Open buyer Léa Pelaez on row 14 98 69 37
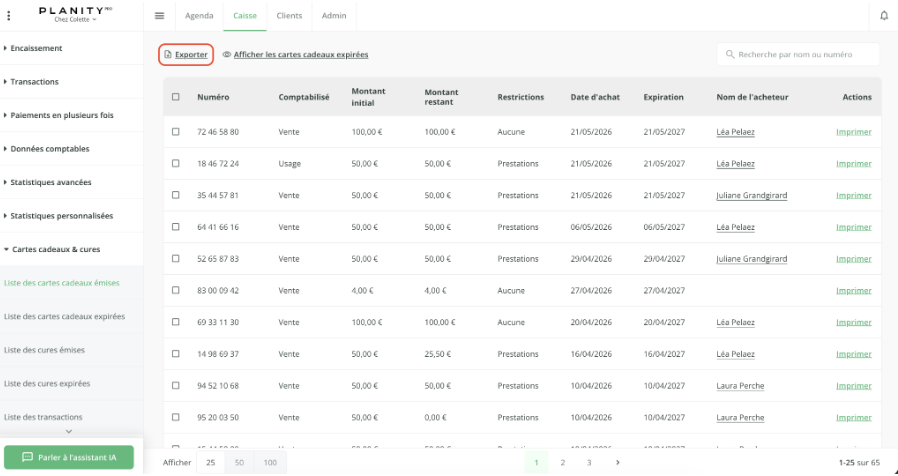 [735, 354]
